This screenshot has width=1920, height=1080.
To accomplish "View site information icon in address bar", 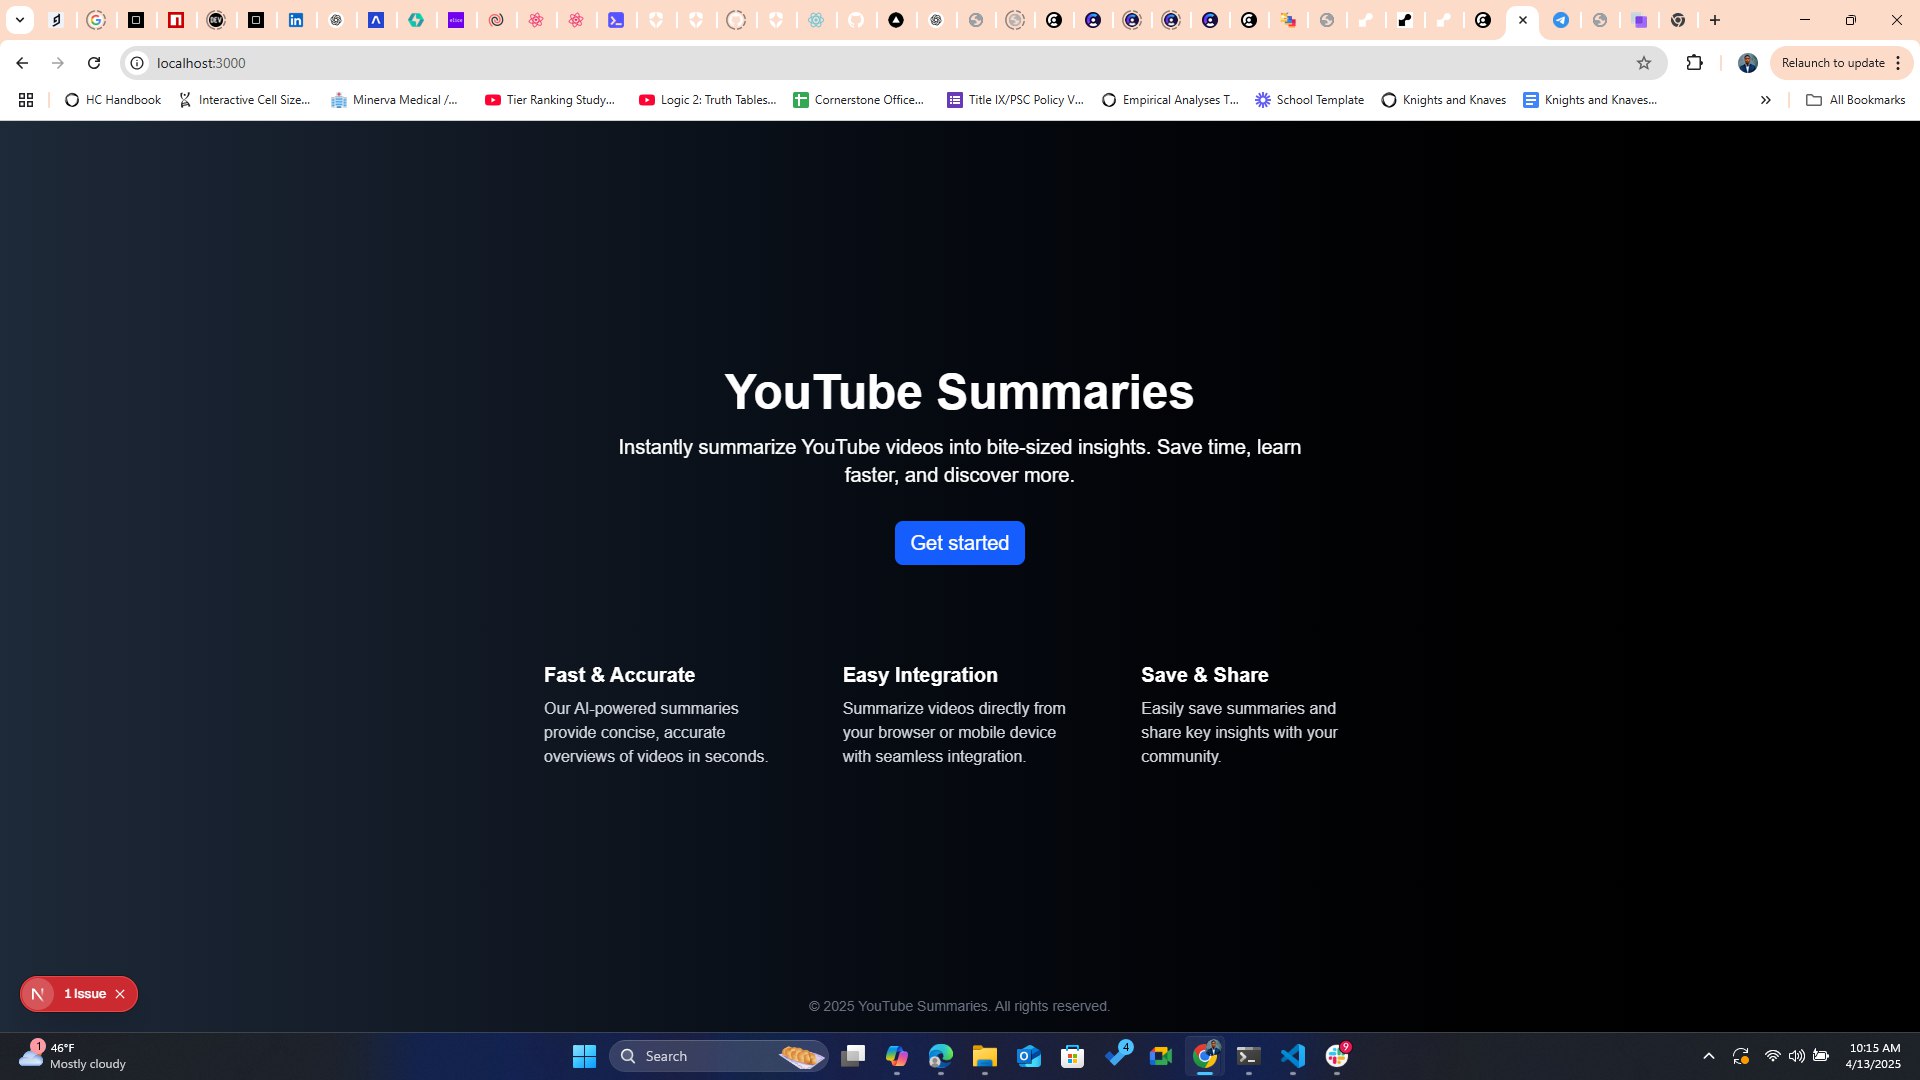I will 137,63.
